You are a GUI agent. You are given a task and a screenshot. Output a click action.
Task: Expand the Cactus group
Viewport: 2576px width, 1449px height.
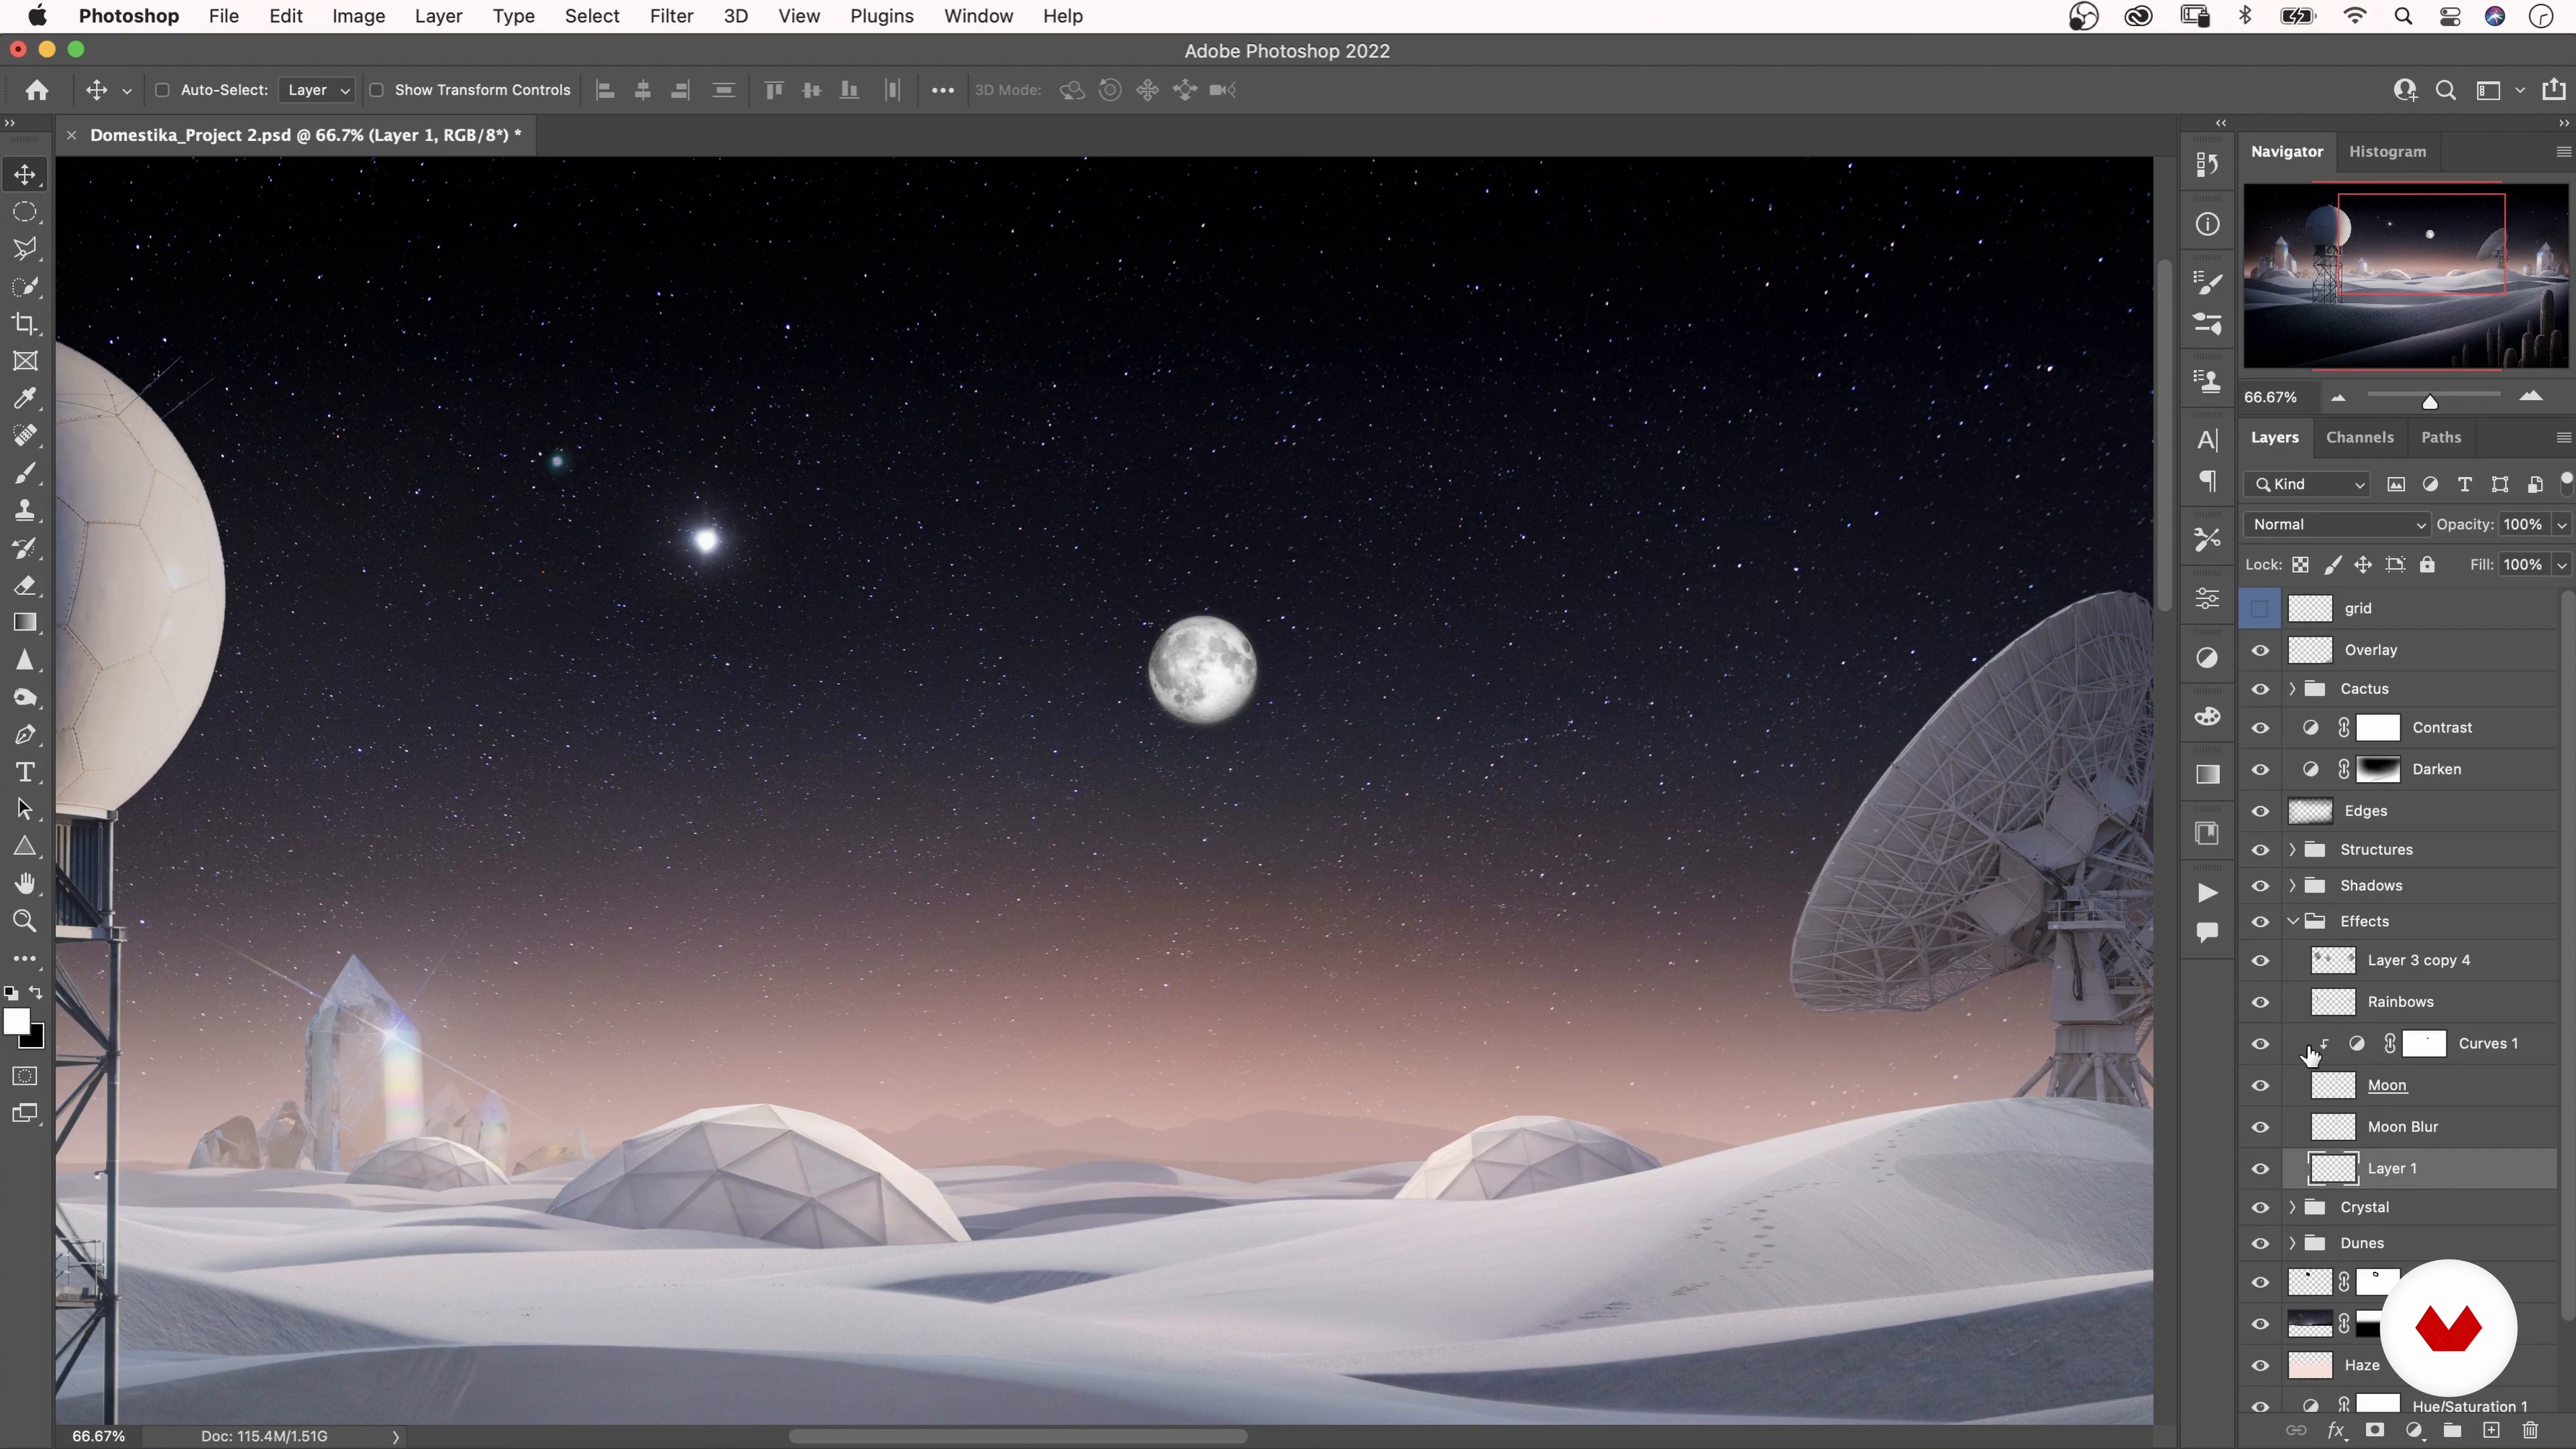click(x=2292, y=689)
